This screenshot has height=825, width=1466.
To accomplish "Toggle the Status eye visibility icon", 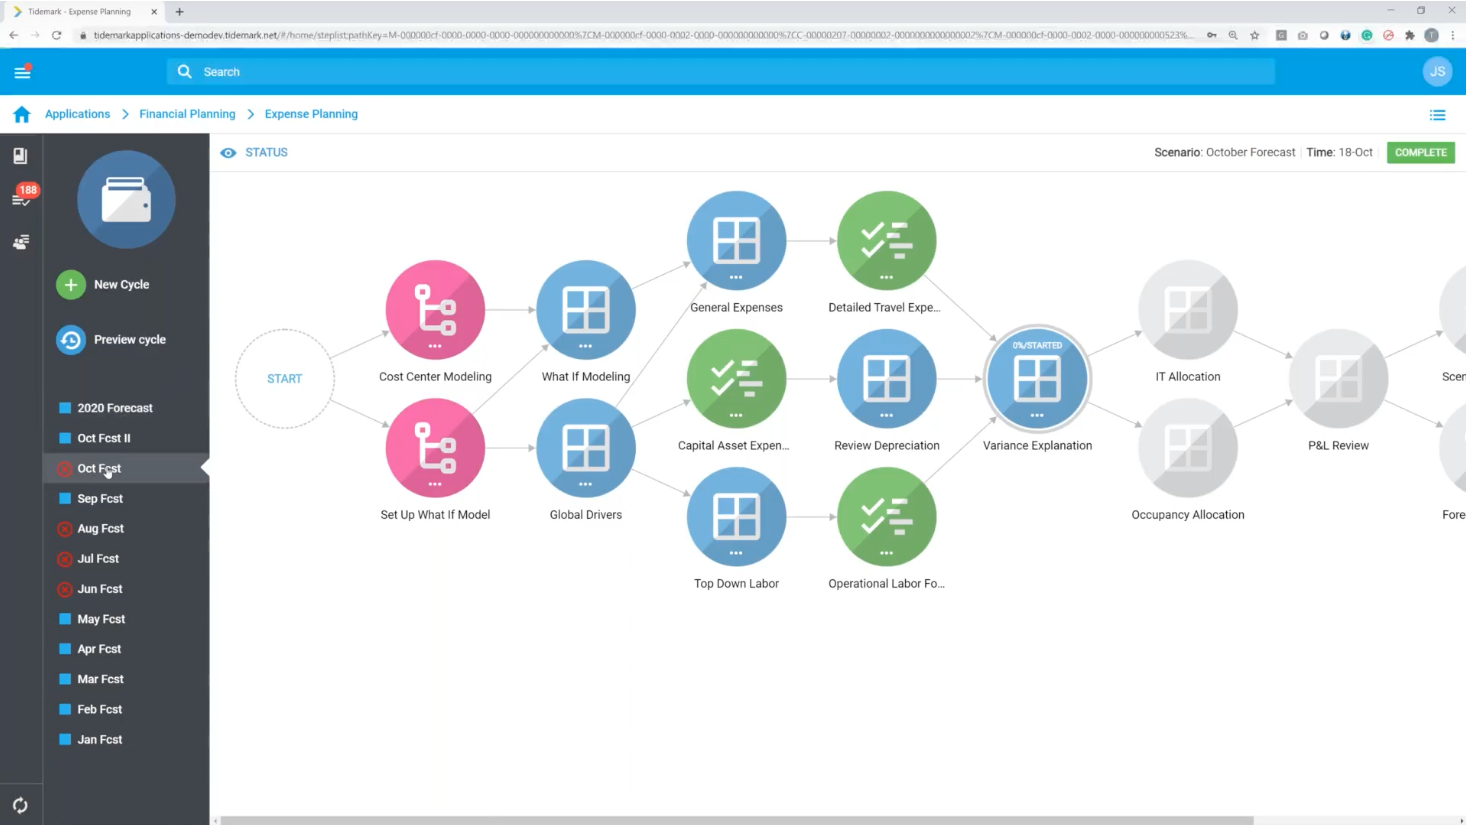I will pyautogui.click(x=228, y=153).
